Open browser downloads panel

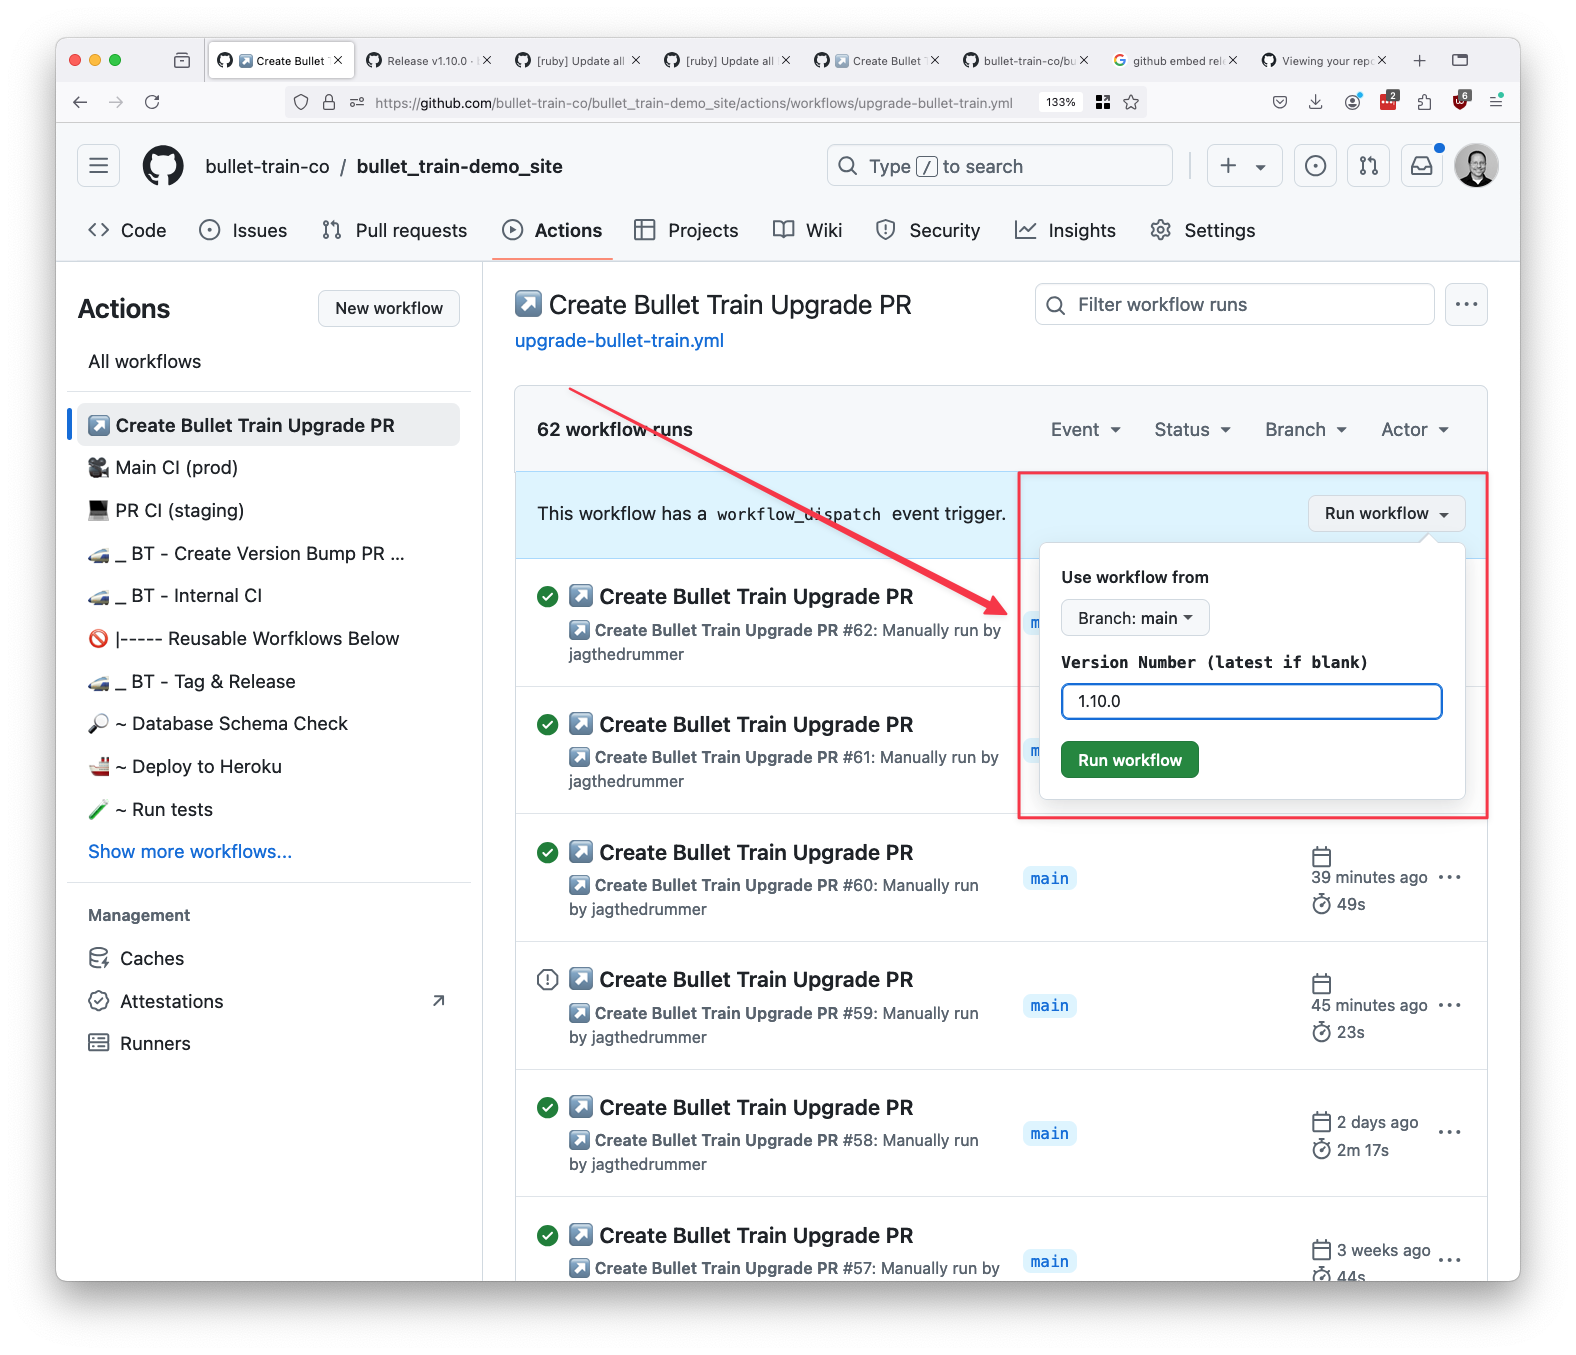(1315, 102)
